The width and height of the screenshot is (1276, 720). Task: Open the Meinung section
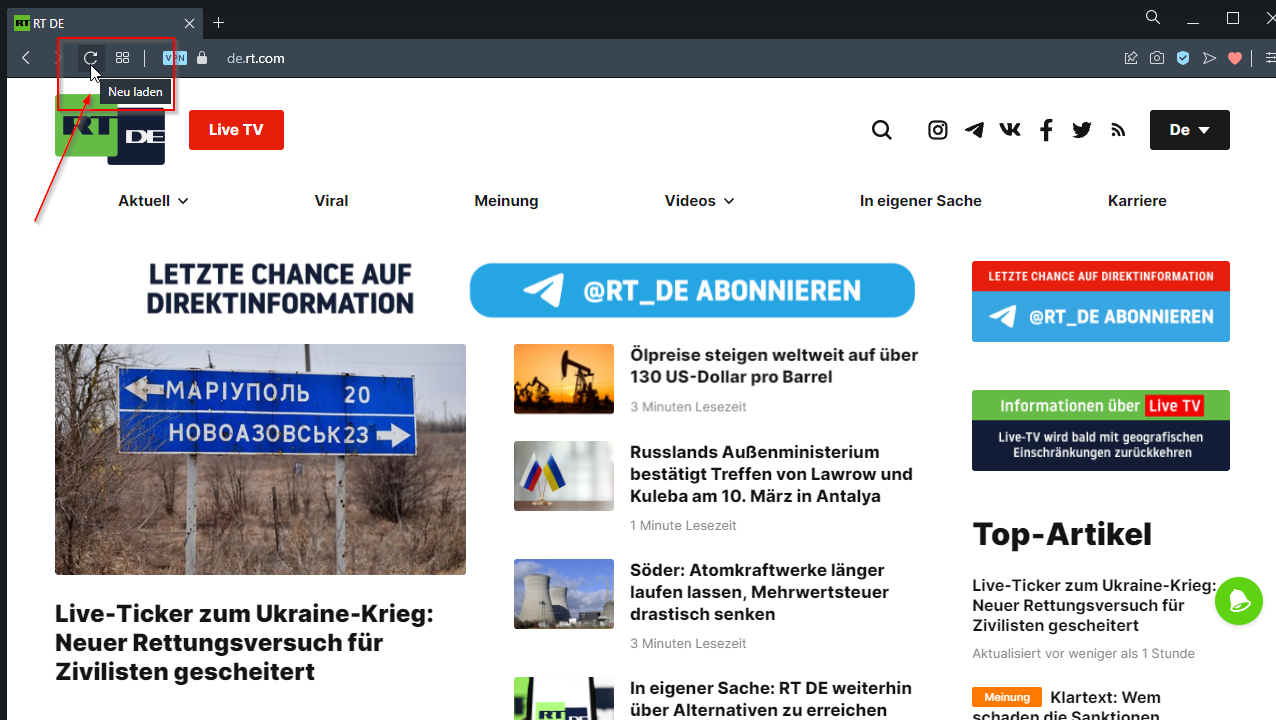coord(506,201)
